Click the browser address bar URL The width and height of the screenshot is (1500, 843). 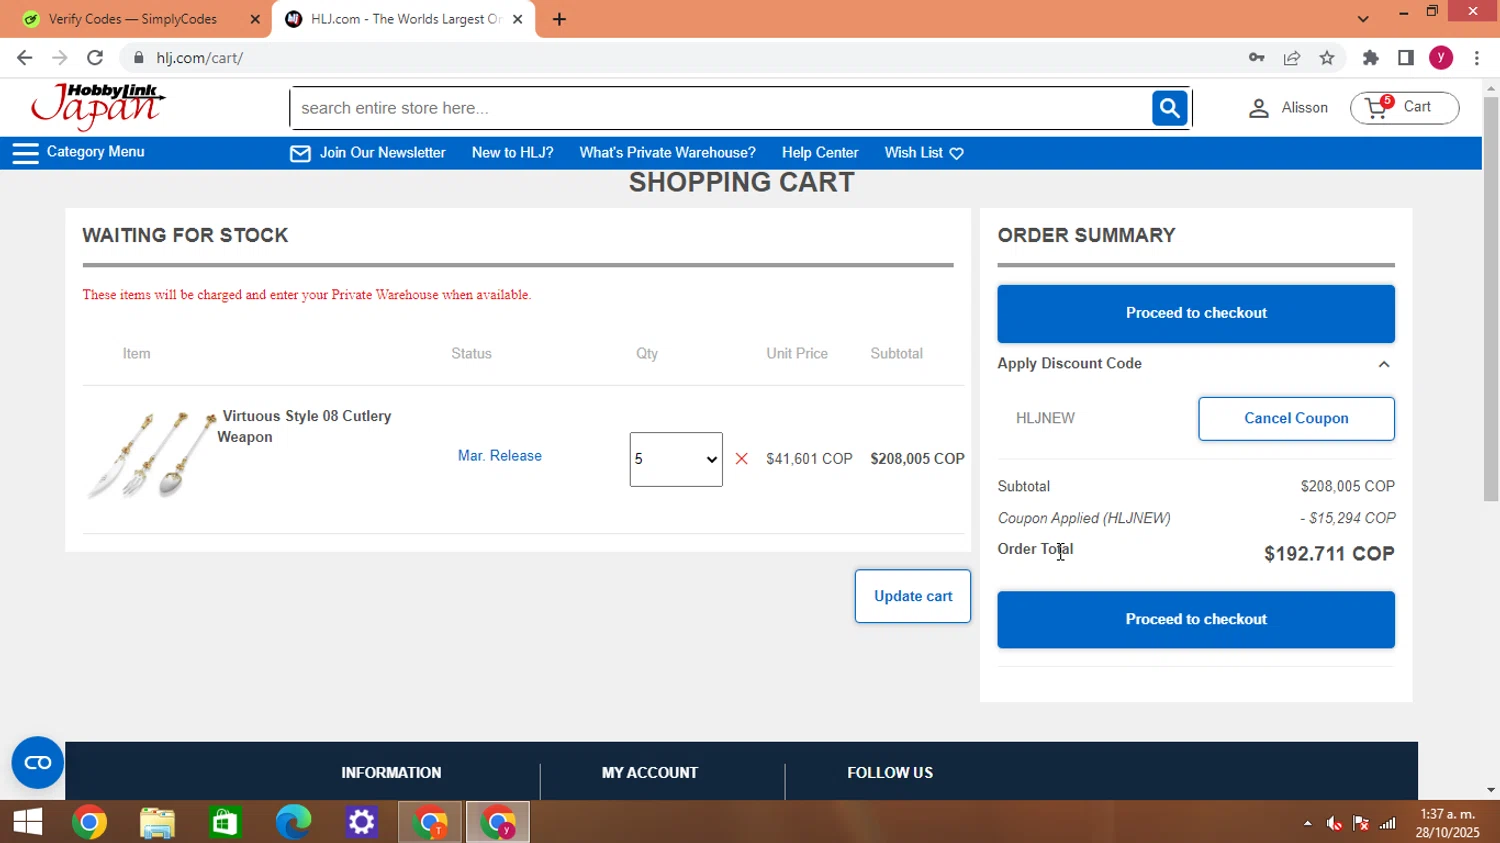click(x=199, y=58)
